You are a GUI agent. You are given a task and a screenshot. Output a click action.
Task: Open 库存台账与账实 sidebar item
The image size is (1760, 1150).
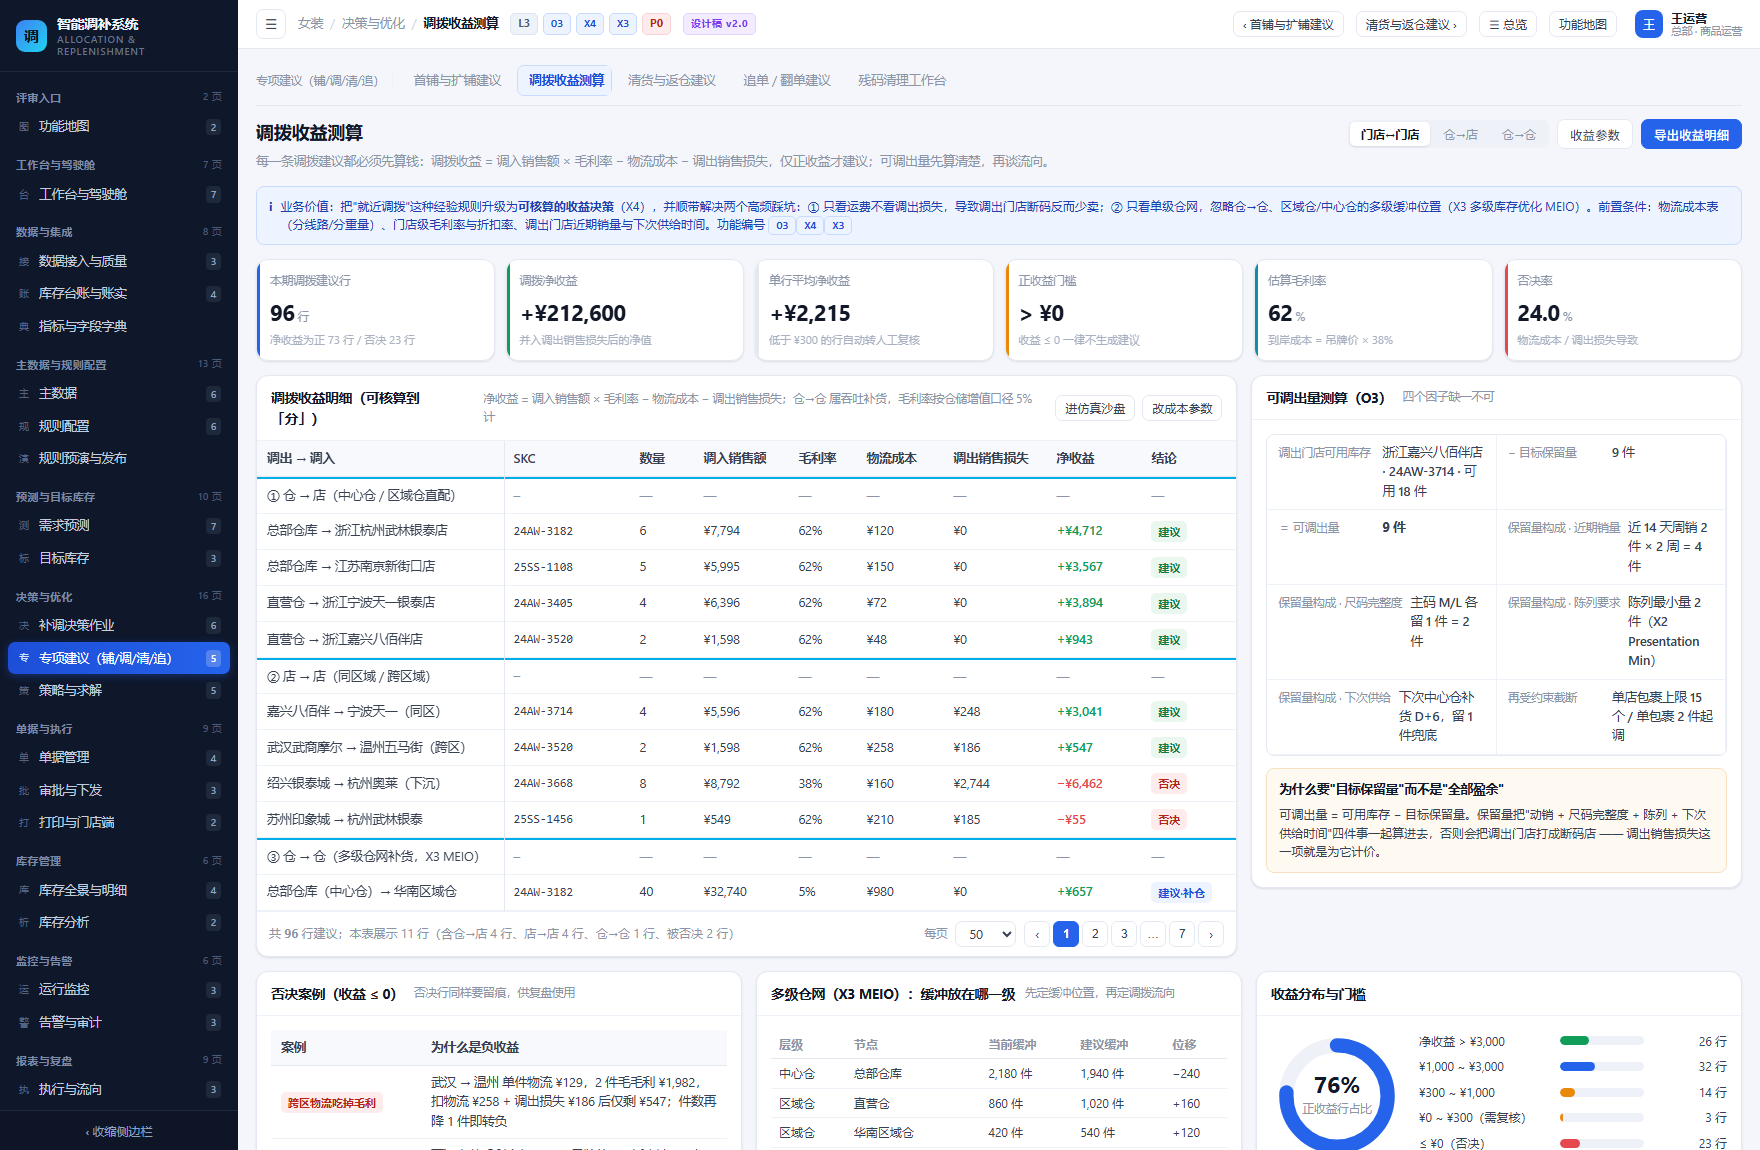[119, 293]
